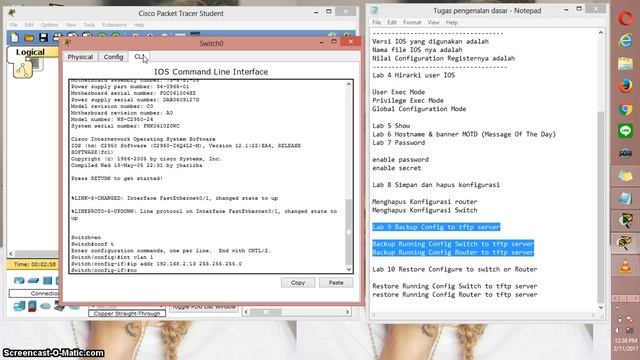Click Notepad window title icon
This screenshot has width=640, height=360.
pos(374,11)
